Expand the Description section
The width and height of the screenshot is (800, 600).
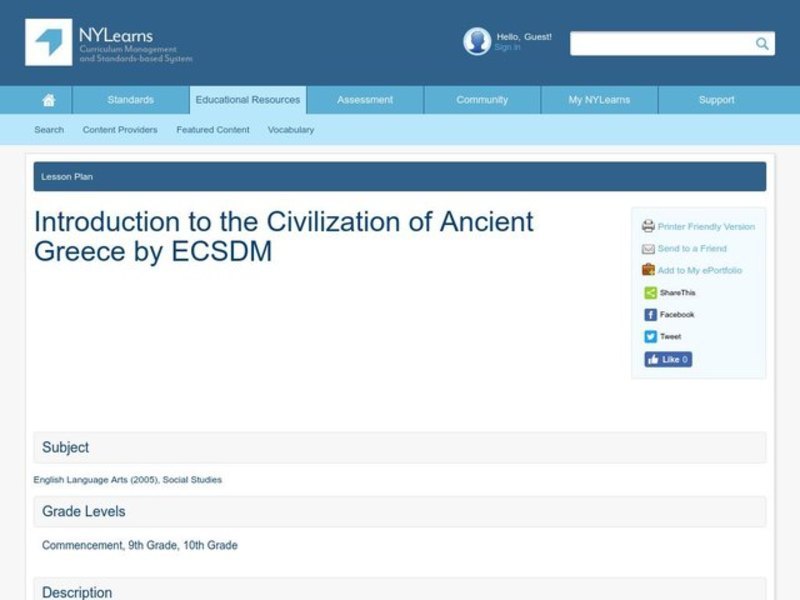pos(77,592)
